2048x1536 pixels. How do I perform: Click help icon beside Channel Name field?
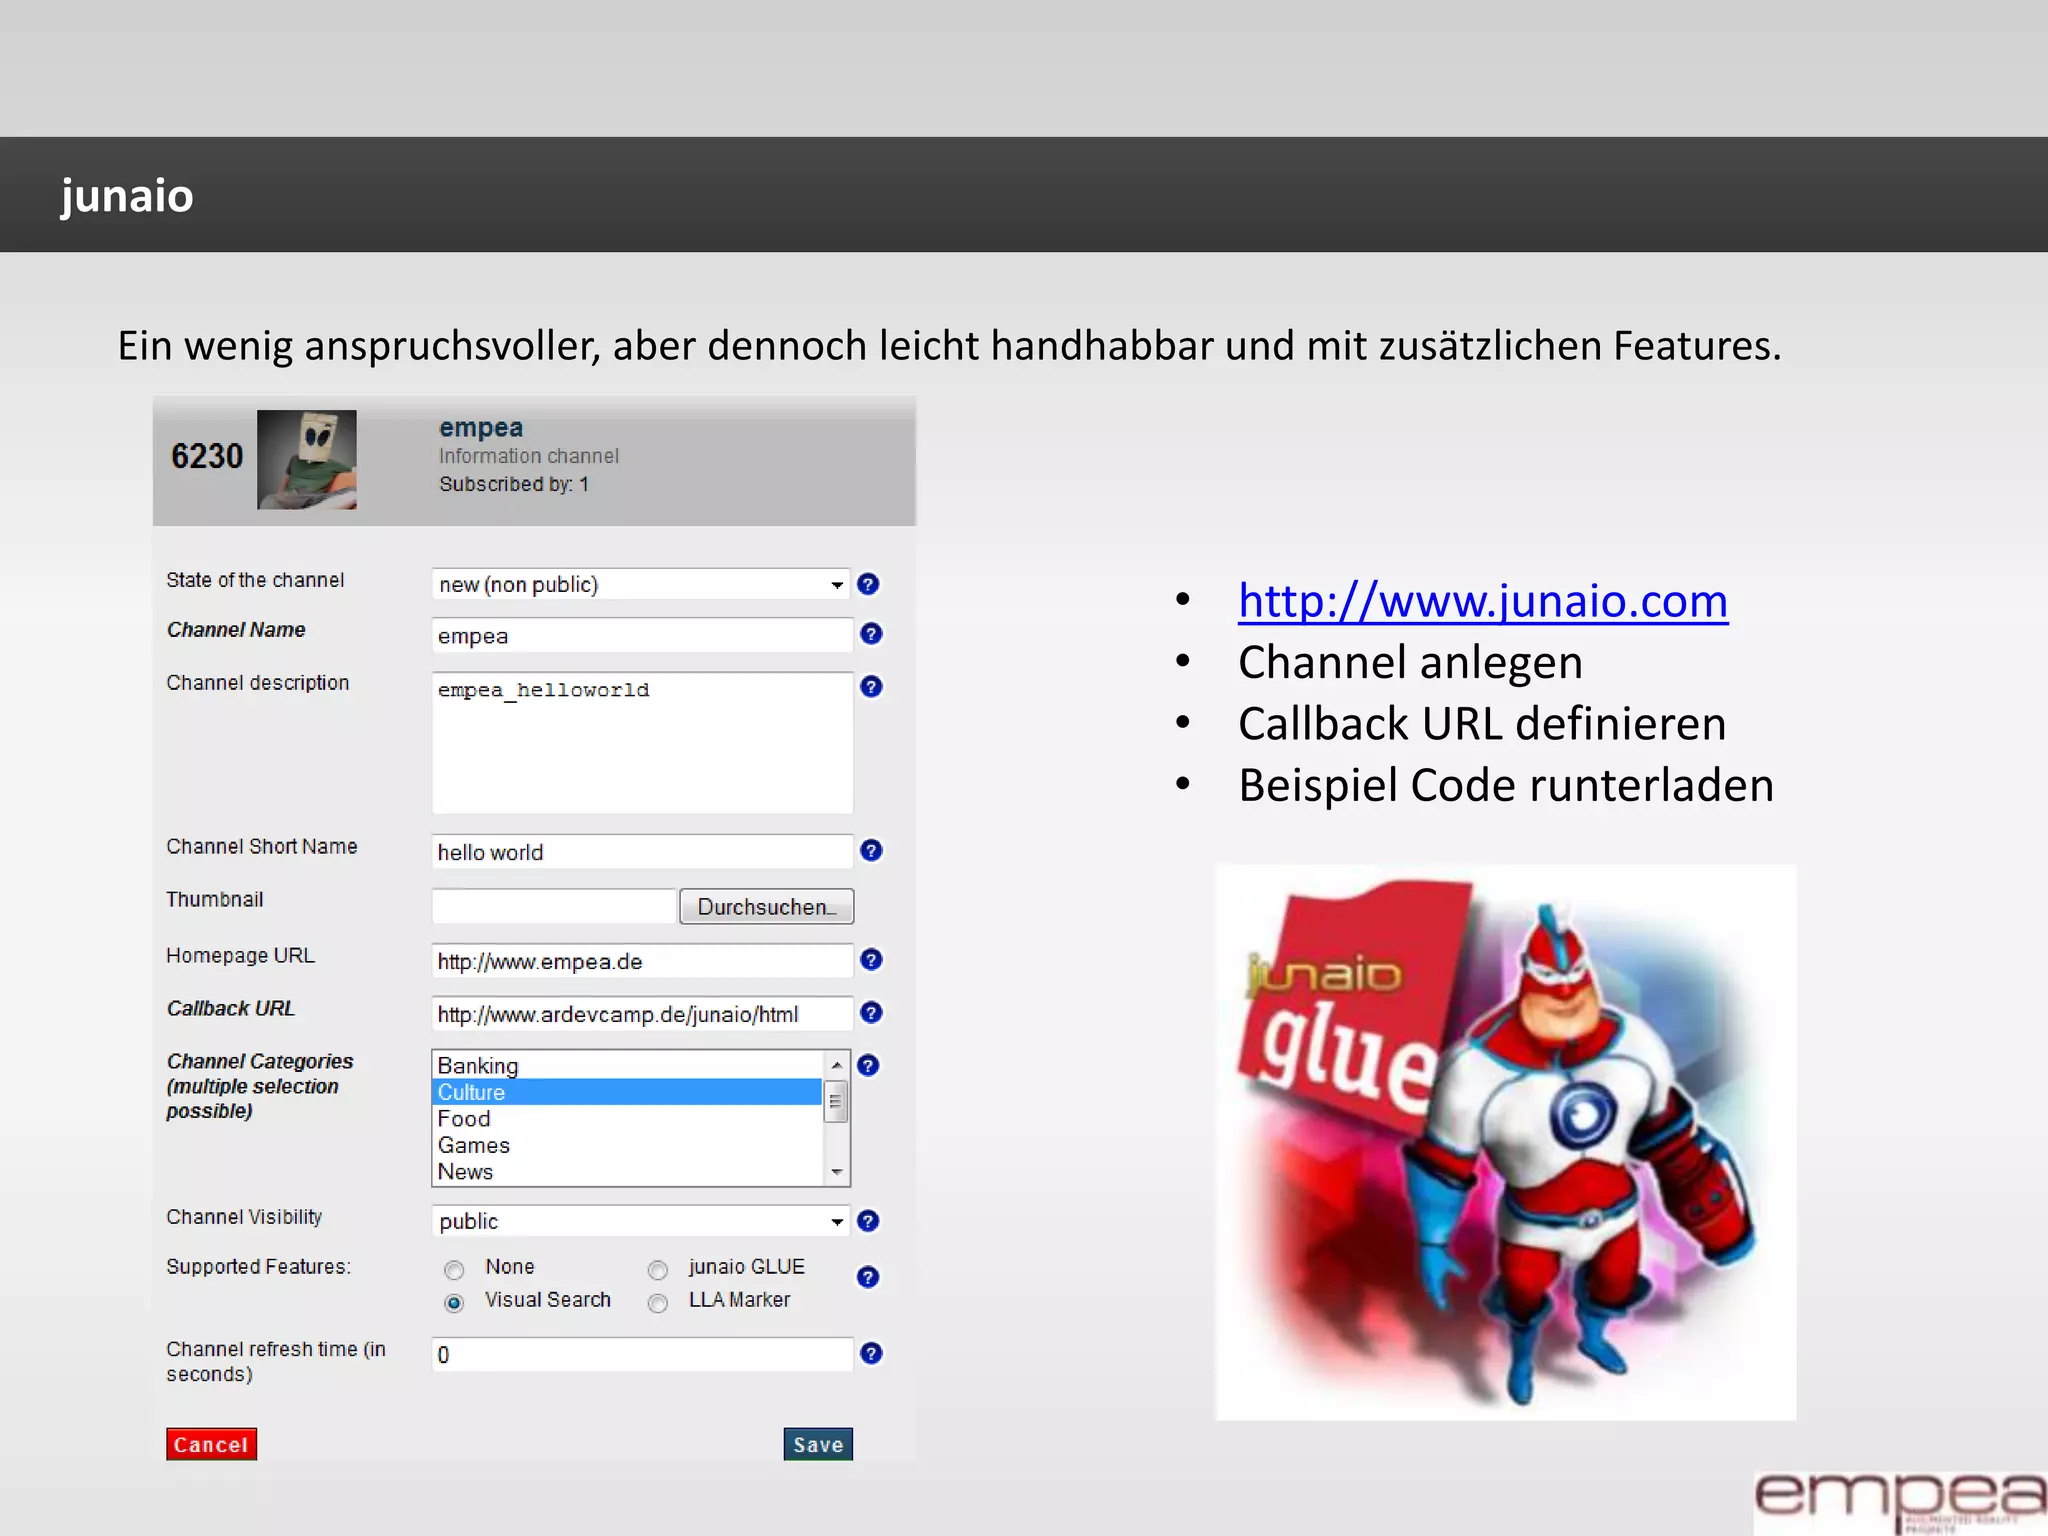[x=871, y=634]
